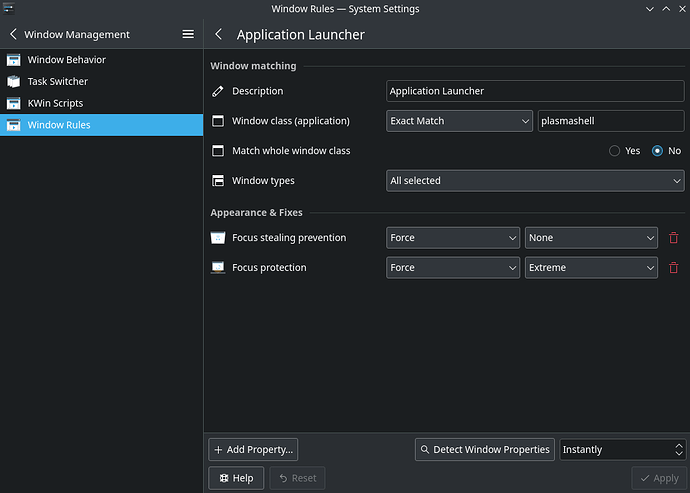Open the Exact Match dropdown
Viewport: 690px width, 493px height.
point(459,121)
